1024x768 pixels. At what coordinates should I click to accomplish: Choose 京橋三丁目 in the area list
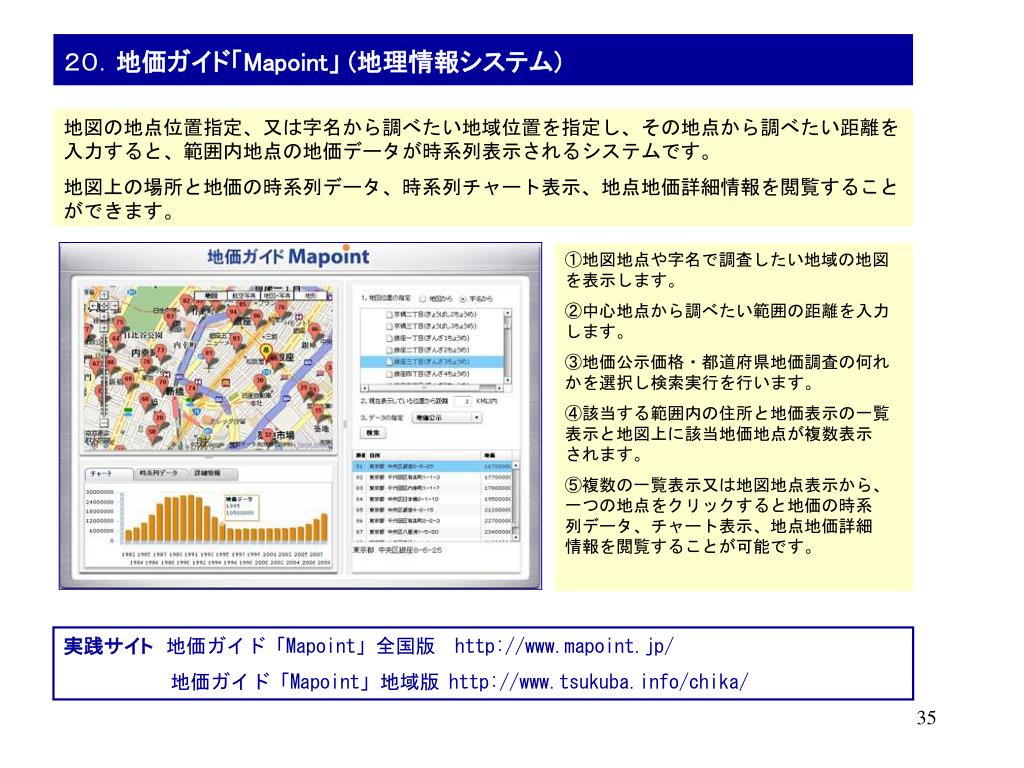tap(432, 326)
